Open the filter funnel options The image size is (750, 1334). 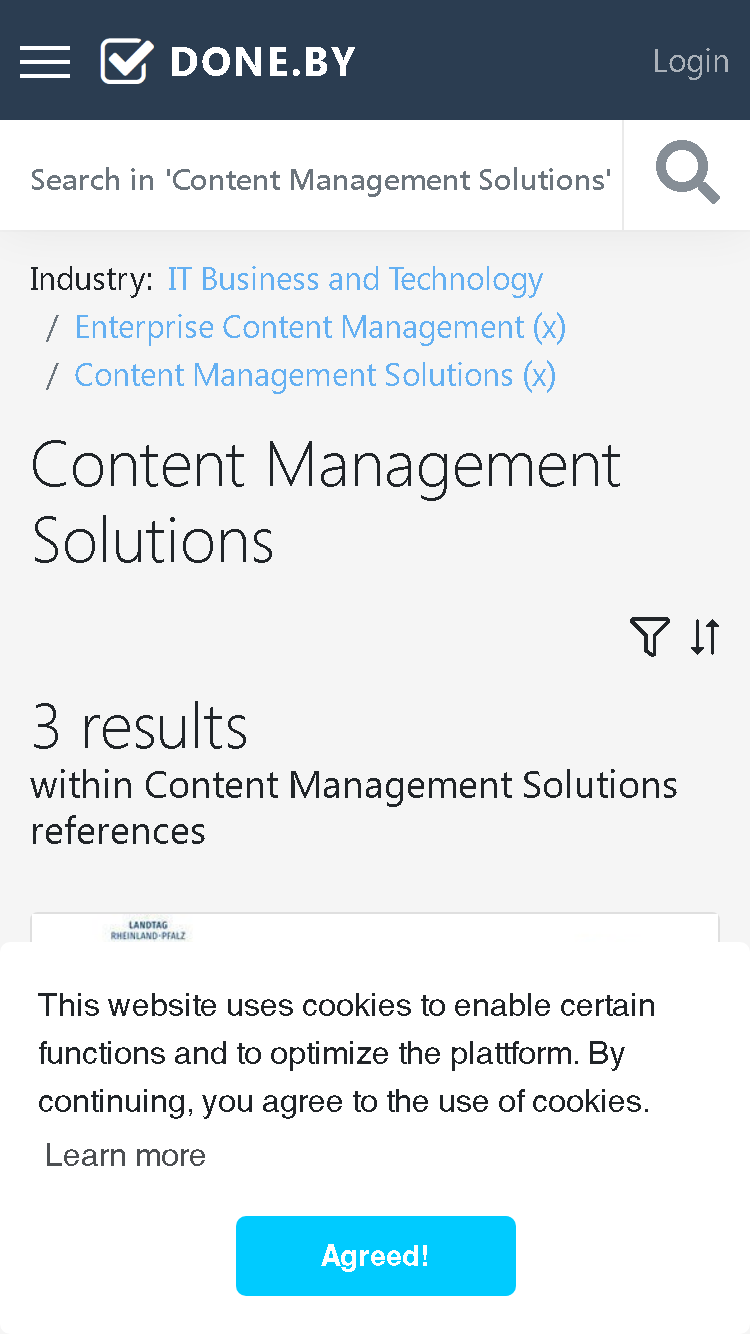pyautogui.click(x=650, y=636)
